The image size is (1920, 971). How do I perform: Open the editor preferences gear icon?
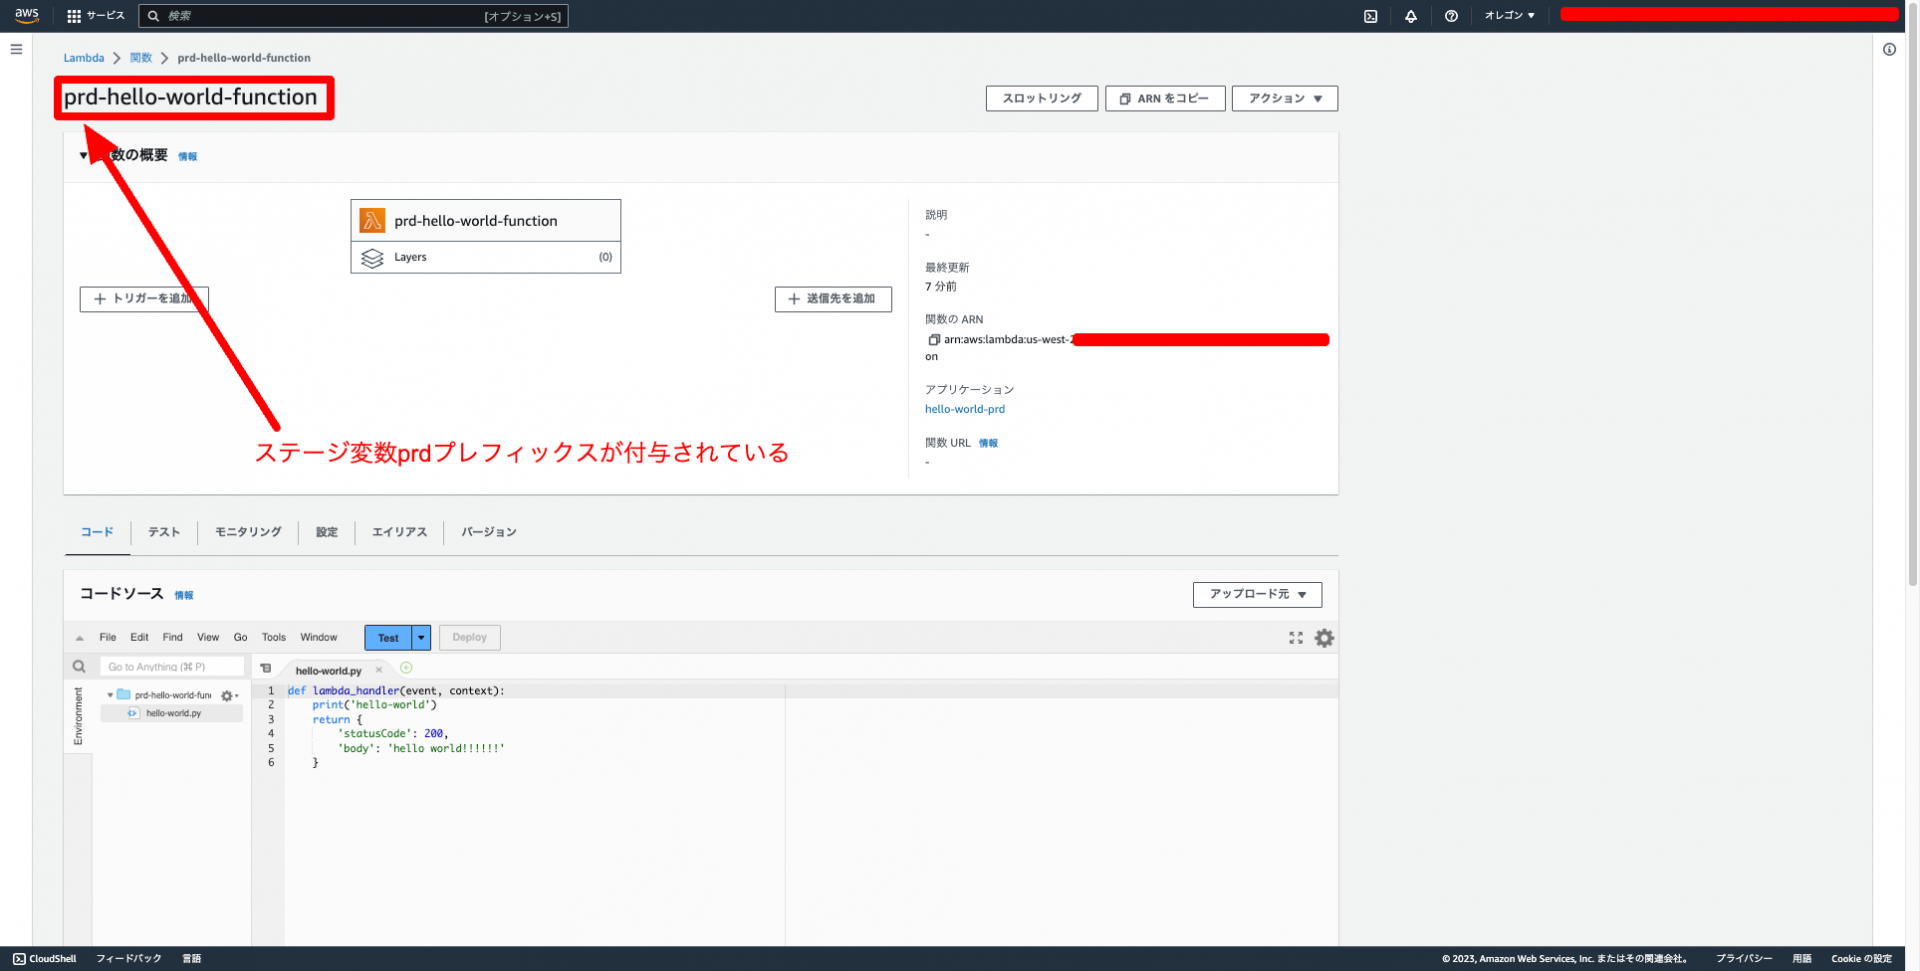(1324, 637)
